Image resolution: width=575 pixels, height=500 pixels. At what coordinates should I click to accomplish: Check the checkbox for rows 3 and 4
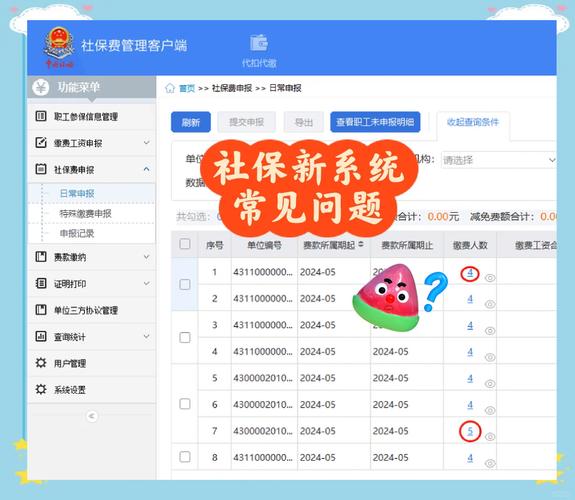[x=185, y=337]
